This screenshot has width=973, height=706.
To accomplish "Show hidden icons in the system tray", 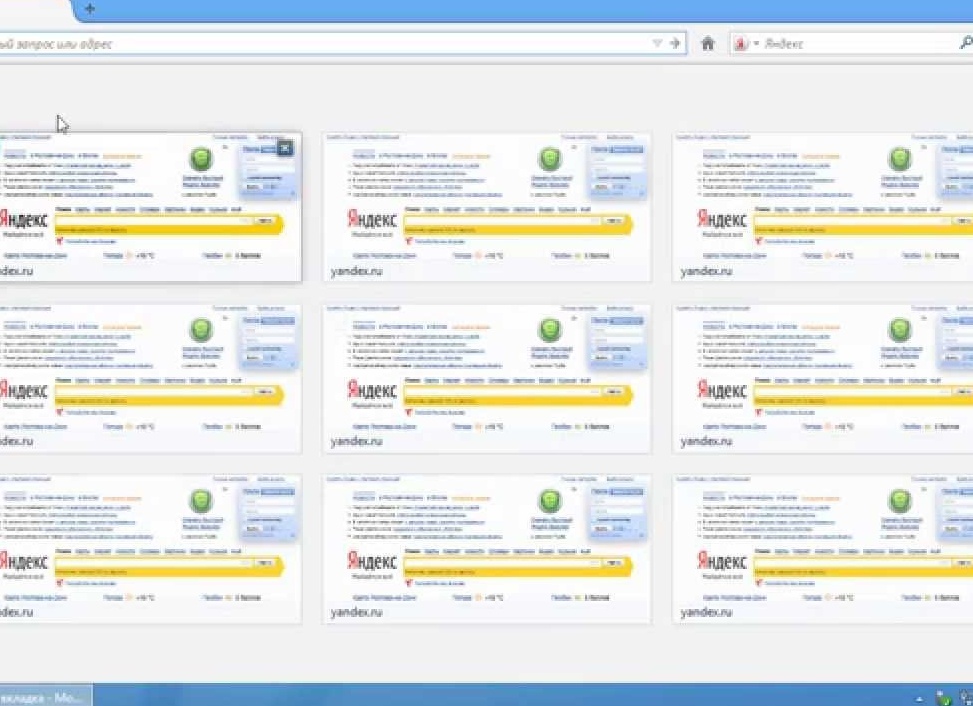I will click(918, 699).
